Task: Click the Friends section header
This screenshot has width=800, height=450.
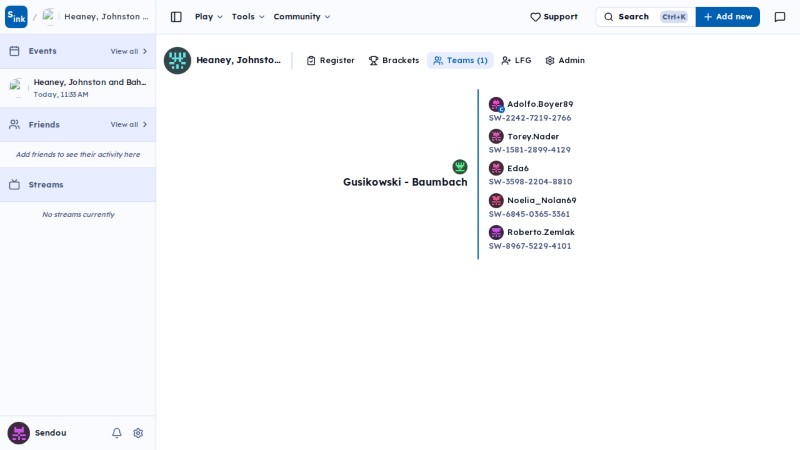Action: coord(78,124)
